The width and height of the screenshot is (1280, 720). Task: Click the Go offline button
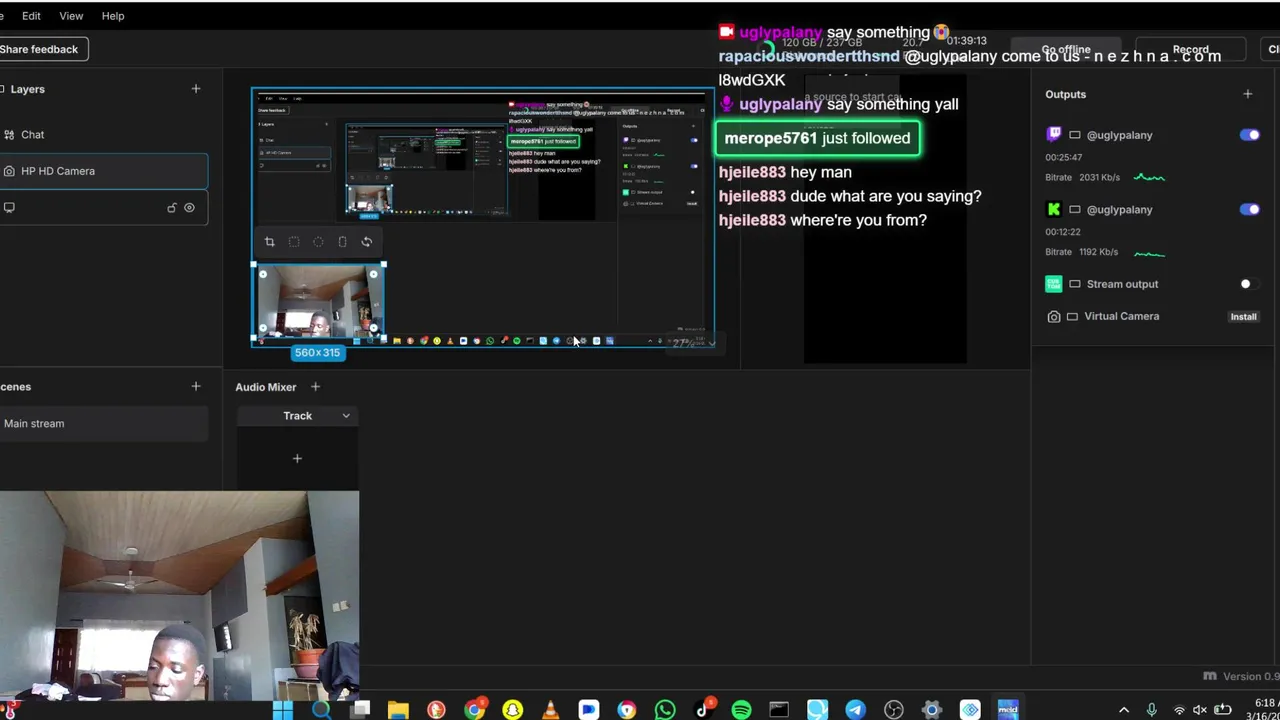[1066, 49]
